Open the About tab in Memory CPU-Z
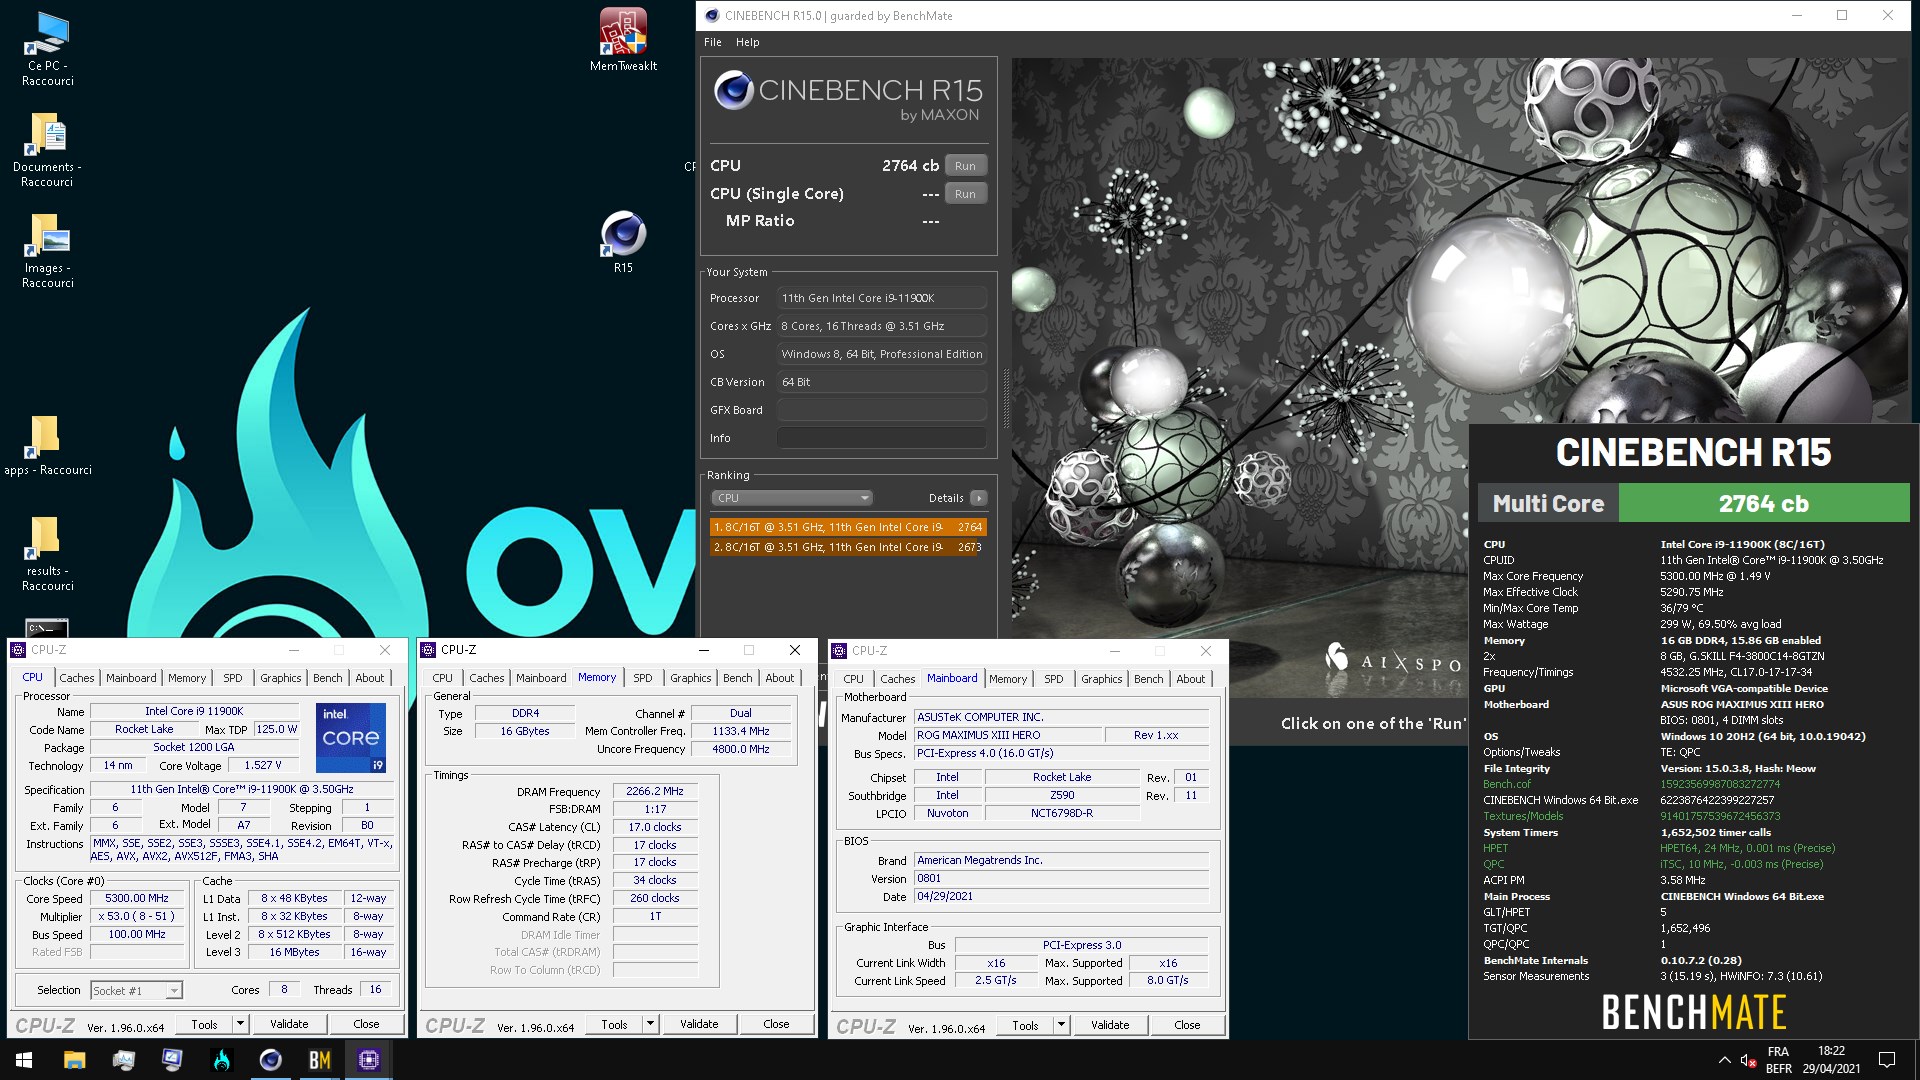The image size is (1920, 1080). (x=779, y=678)
